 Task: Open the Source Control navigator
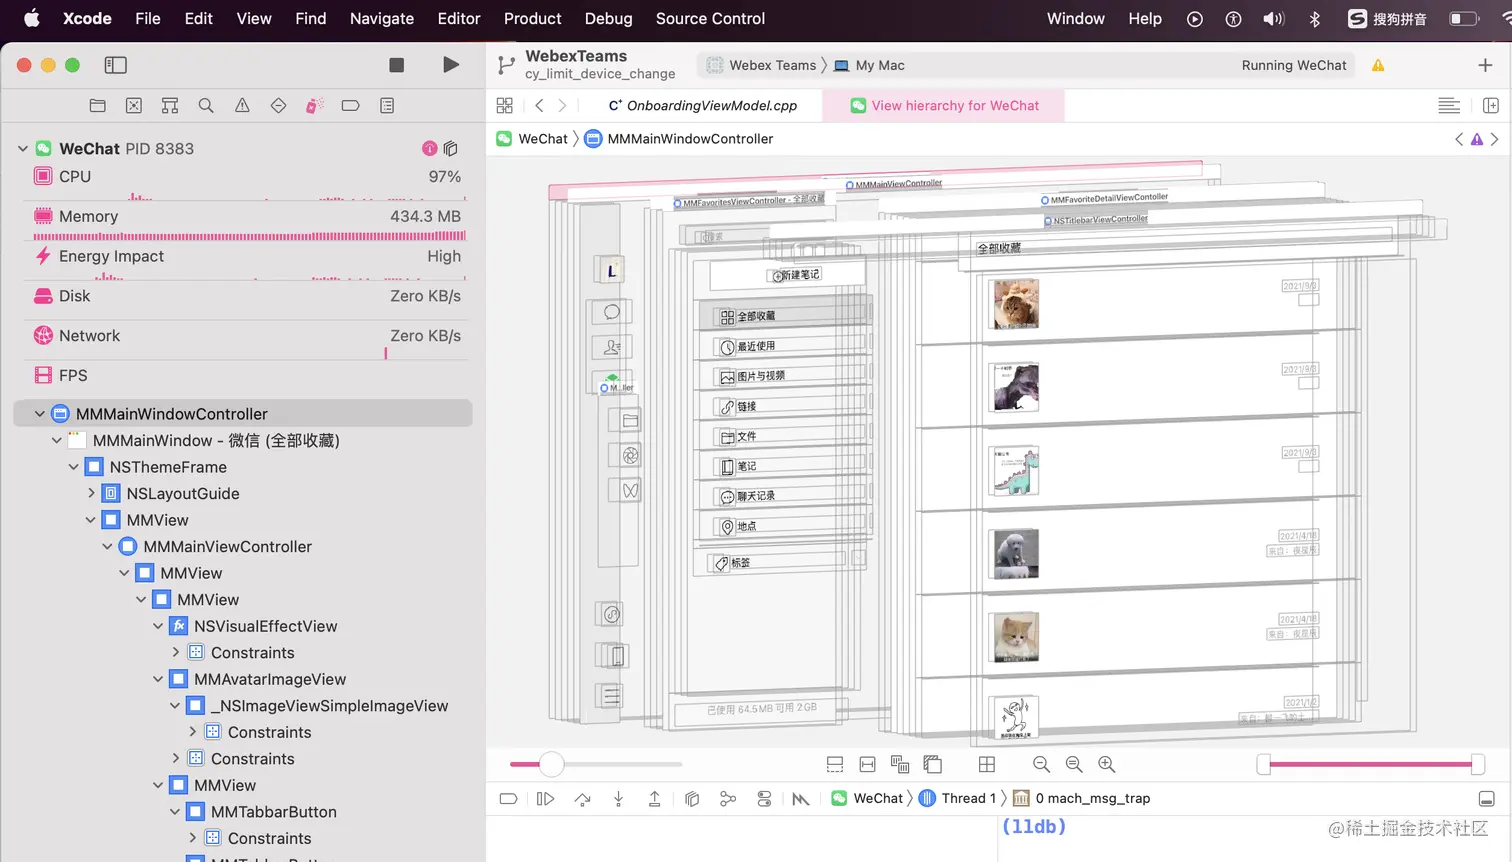[x=134, y=105]
